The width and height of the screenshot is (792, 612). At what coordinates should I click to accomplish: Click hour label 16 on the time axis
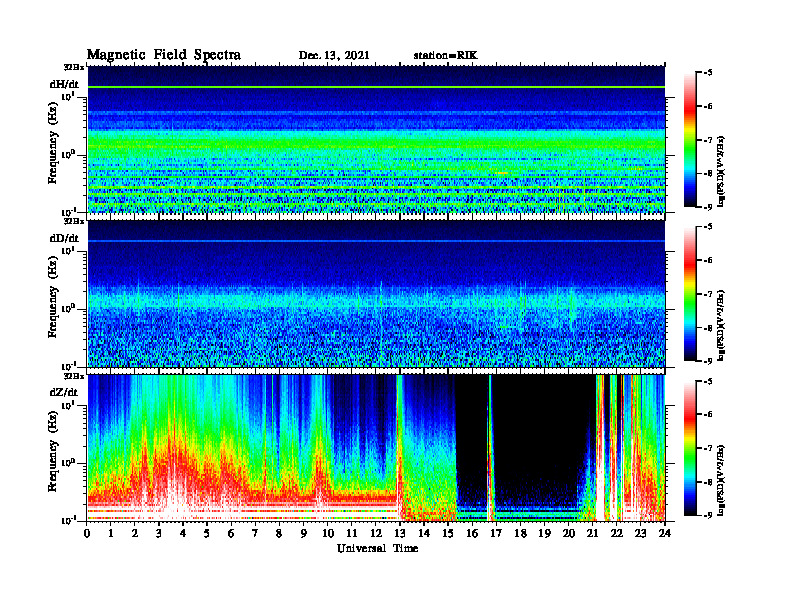pos(472,534)
